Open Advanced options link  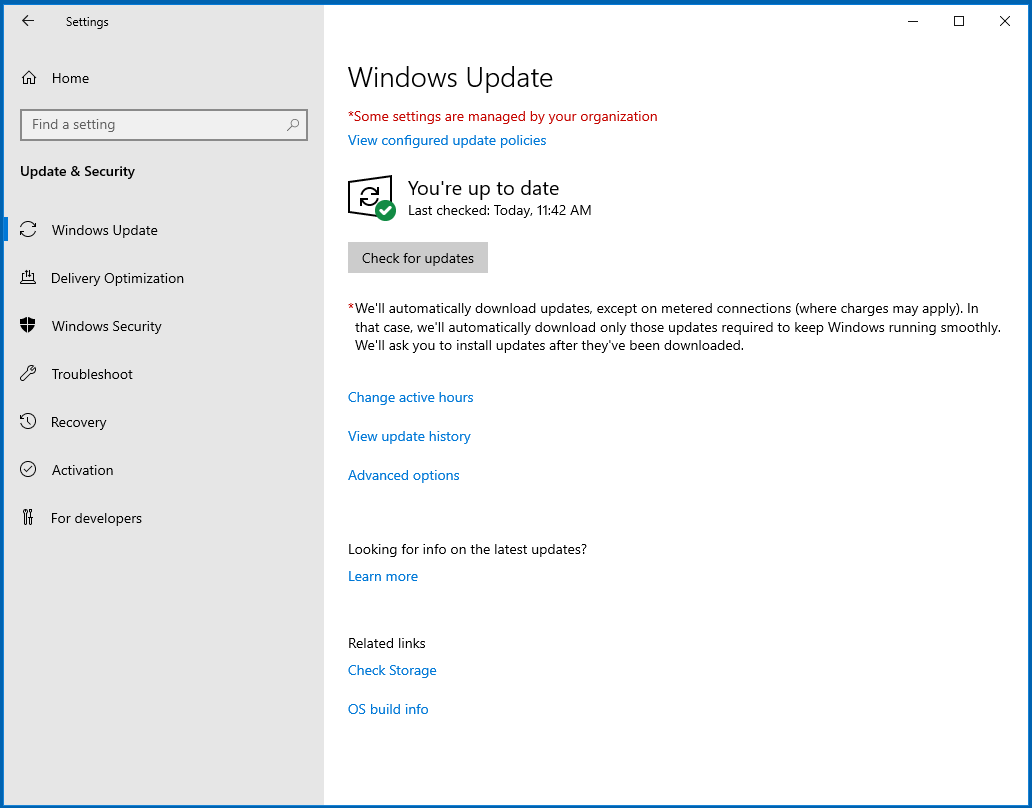(403, 475)
